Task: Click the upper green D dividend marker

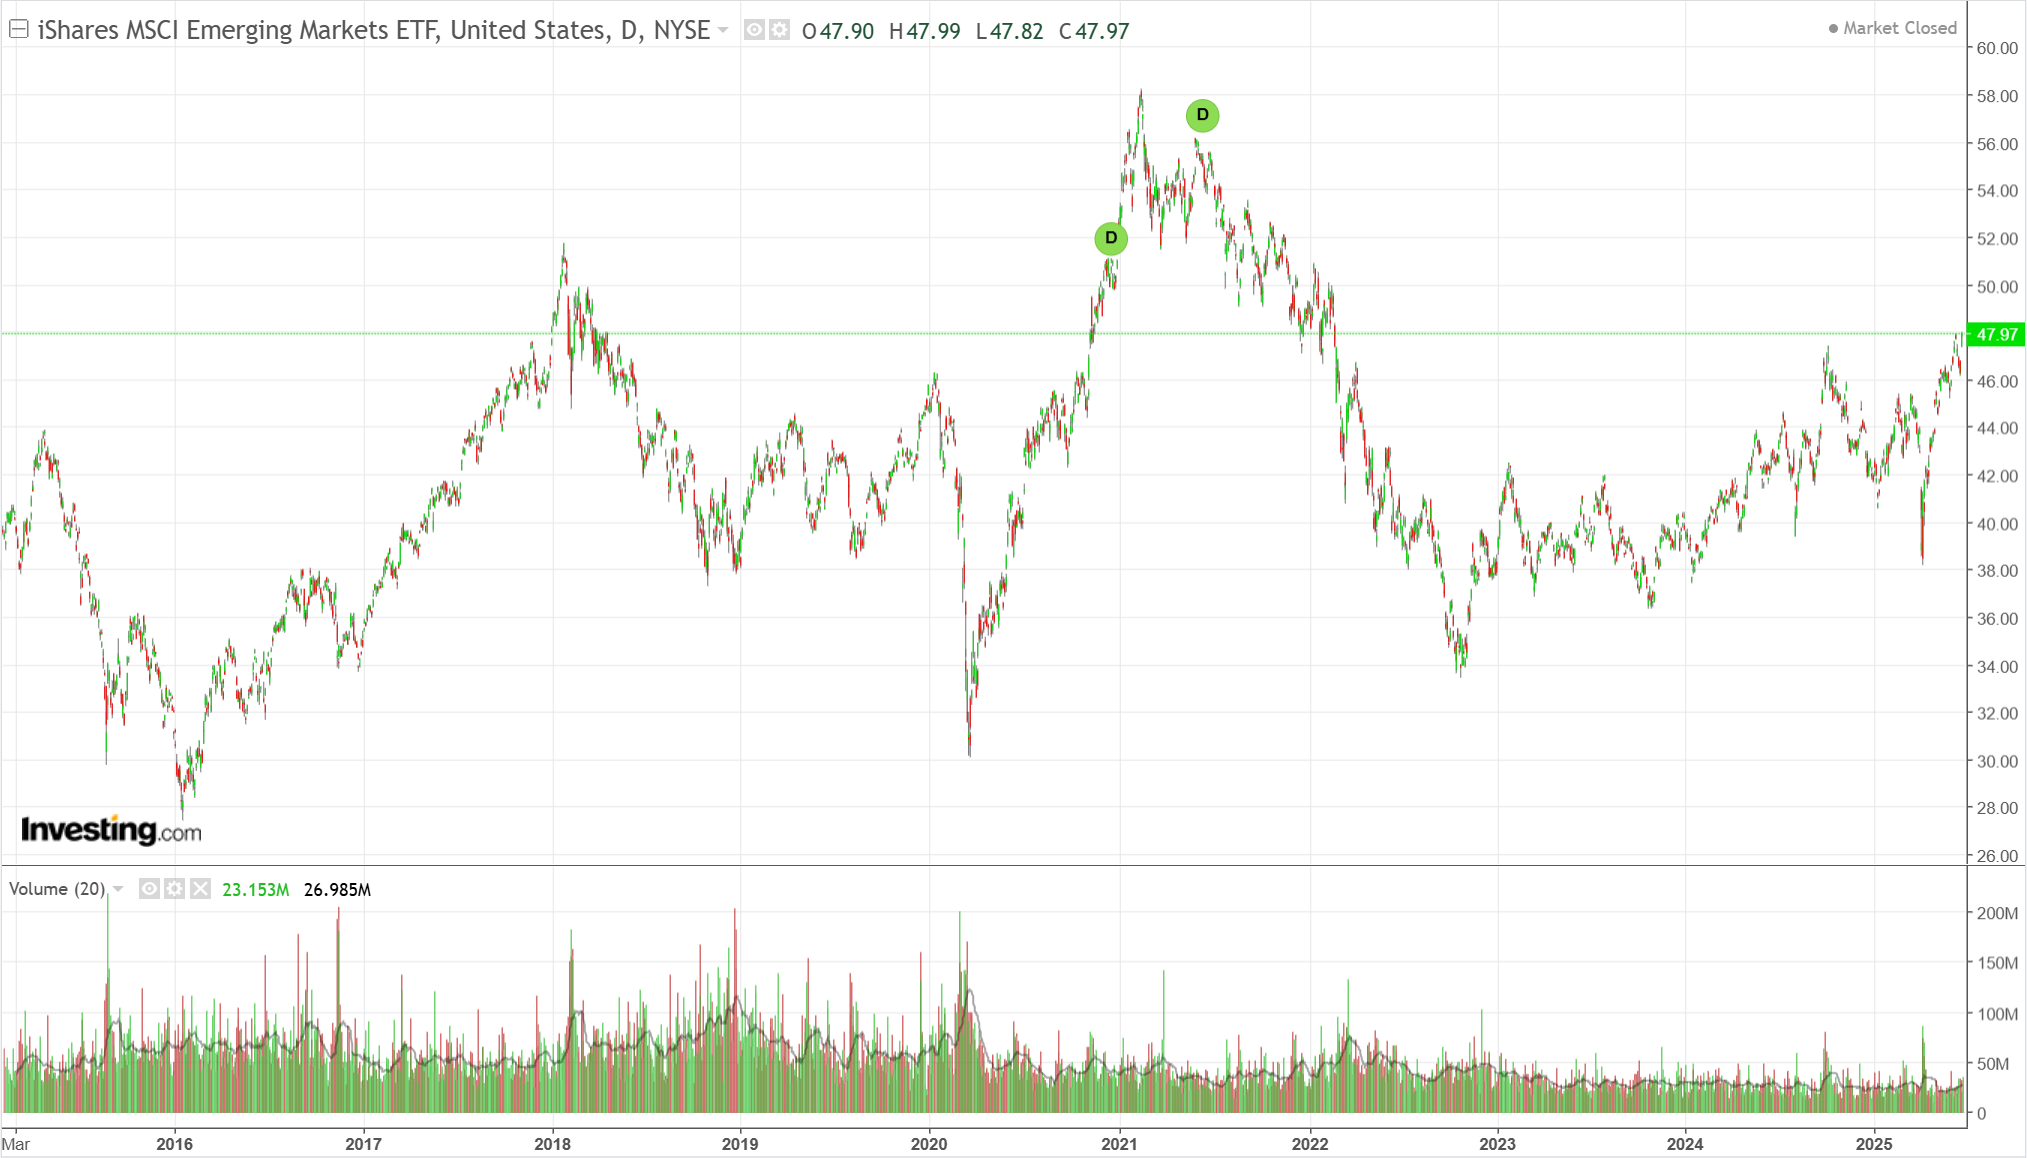Action: click(1202, 115)
